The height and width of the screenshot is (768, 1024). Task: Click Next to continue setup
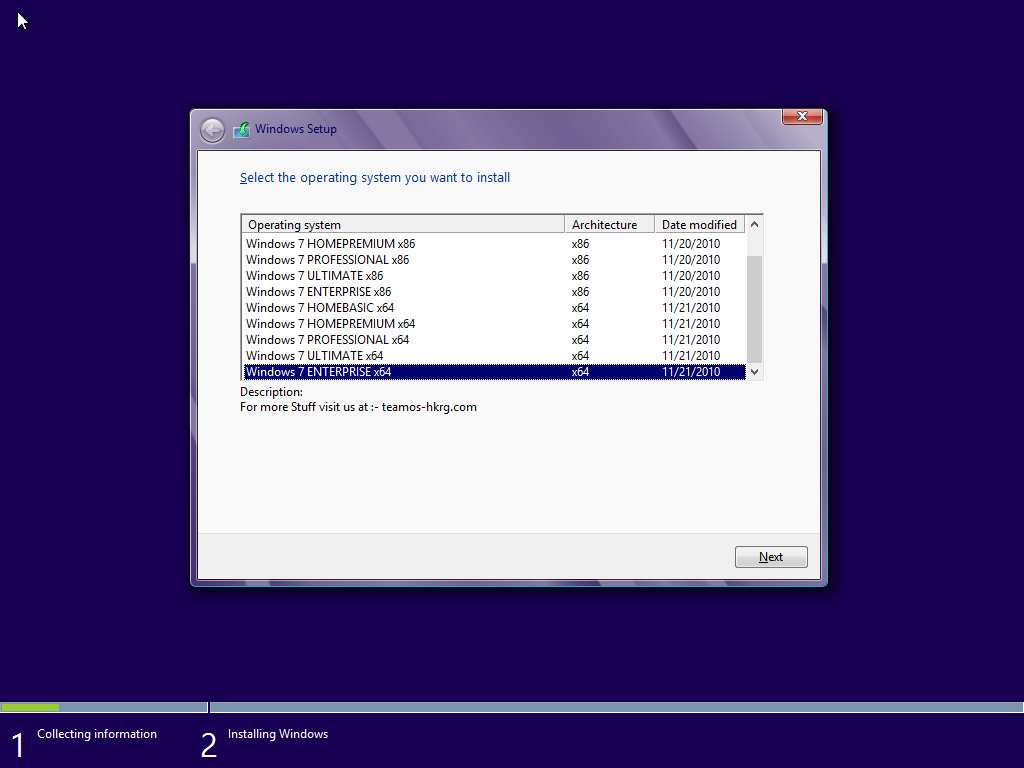pyautogui.click(x=771, y=557)
